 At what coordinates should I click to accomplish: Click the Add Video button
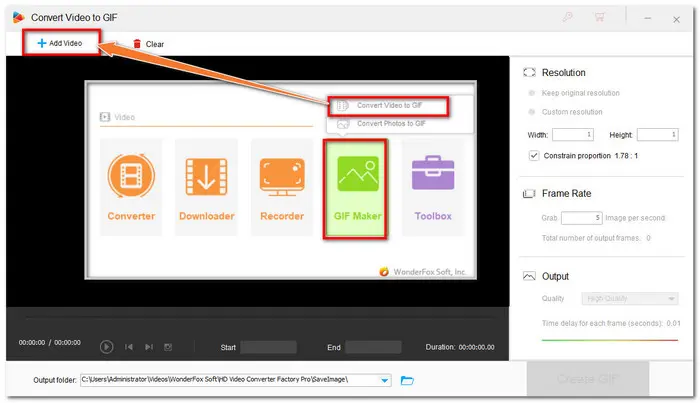[x=60, y=43]
